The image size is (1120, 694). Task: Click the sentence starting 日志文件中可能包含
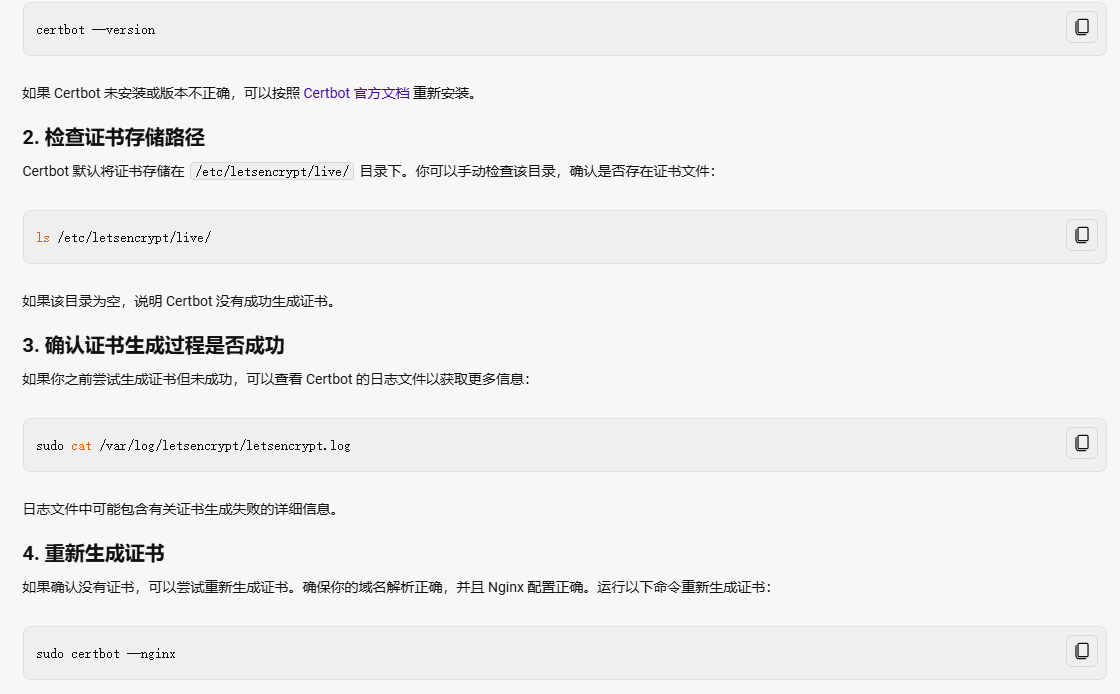(180, 509)
